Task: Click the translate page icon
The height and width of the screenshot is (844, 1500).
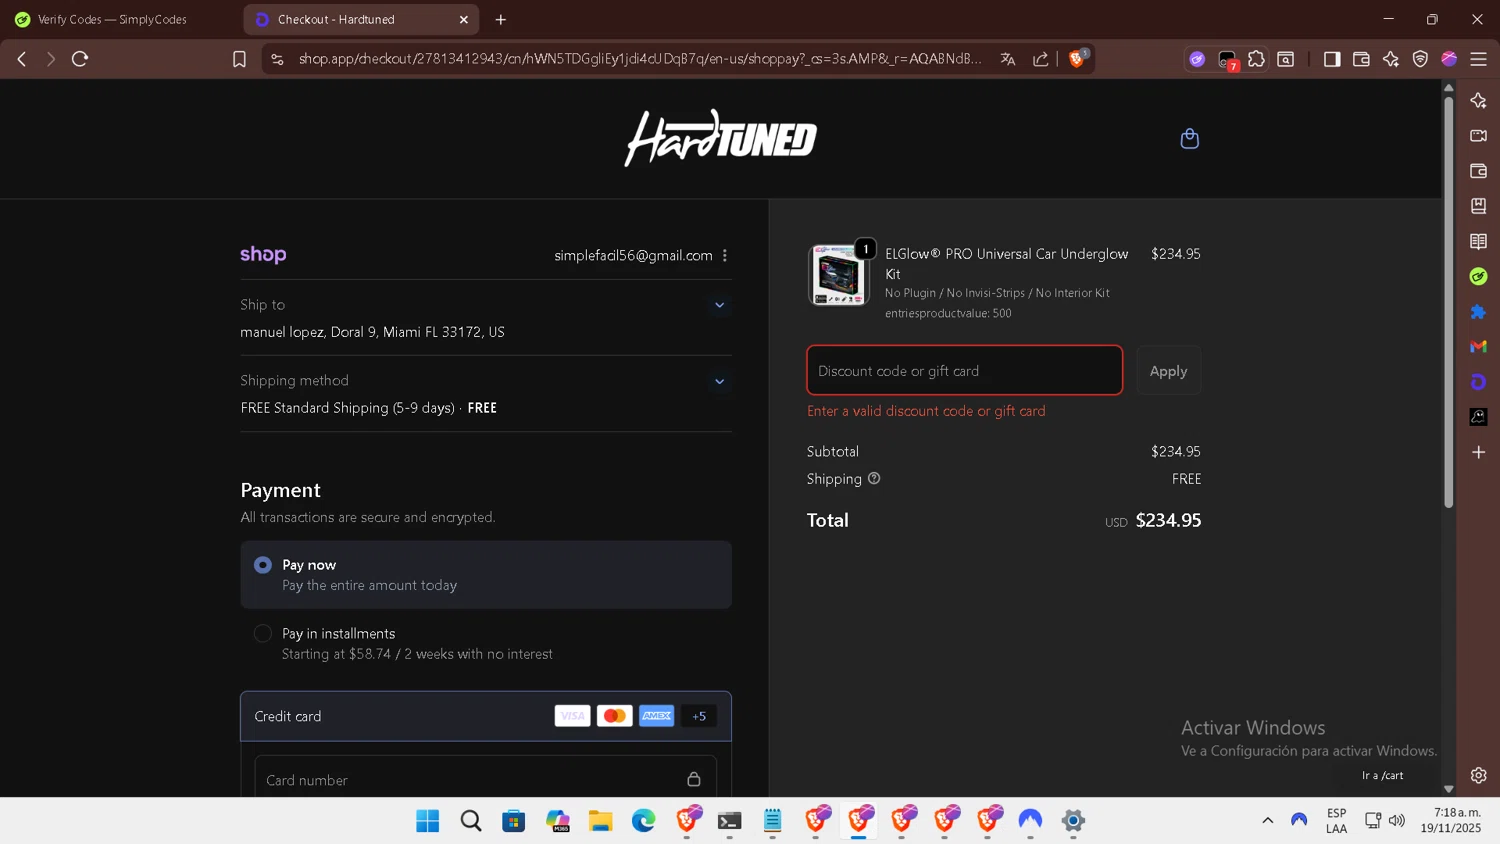Action: (1008, 59)
